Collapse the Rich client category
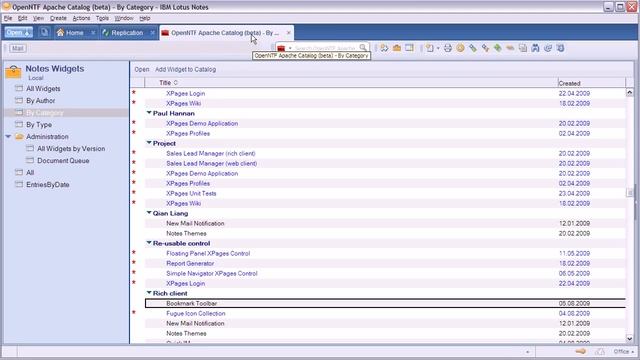Screen dimensions: 640x360 (149, 293)
